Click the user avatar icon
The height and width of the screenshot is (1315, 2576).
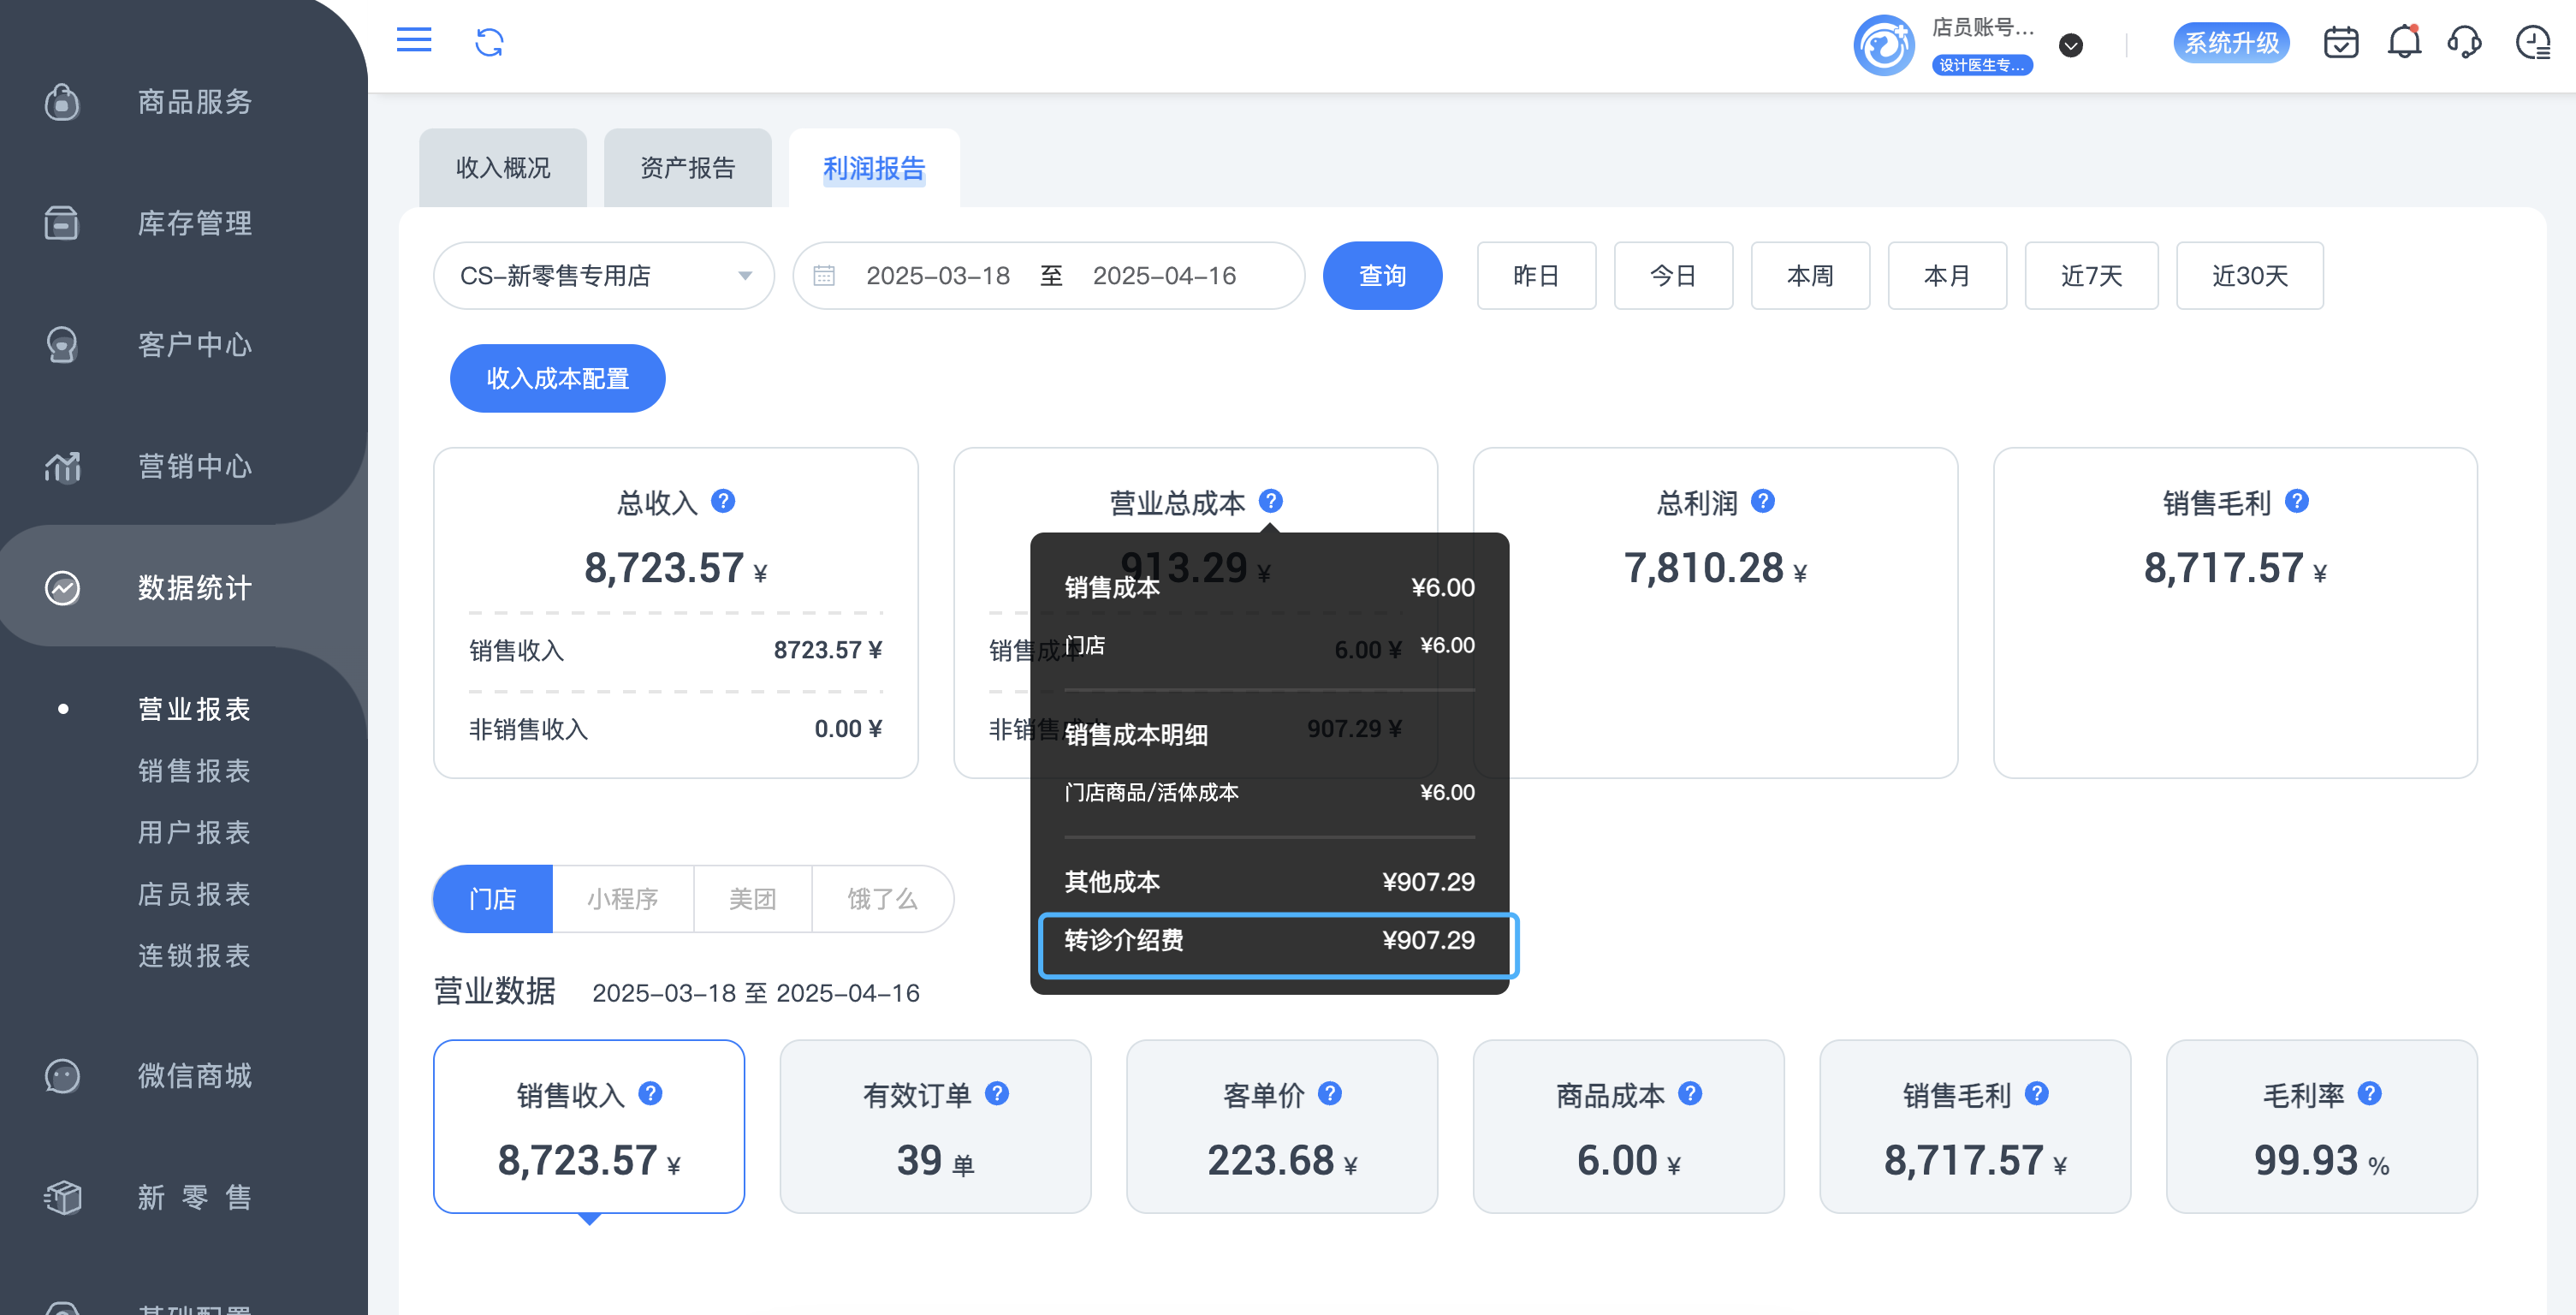(x=1884, y=45)
